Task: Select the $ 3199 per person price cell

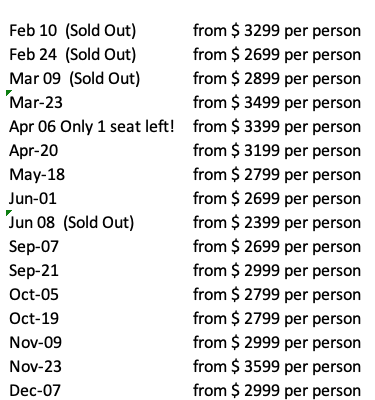Action: tap(277, 151)
